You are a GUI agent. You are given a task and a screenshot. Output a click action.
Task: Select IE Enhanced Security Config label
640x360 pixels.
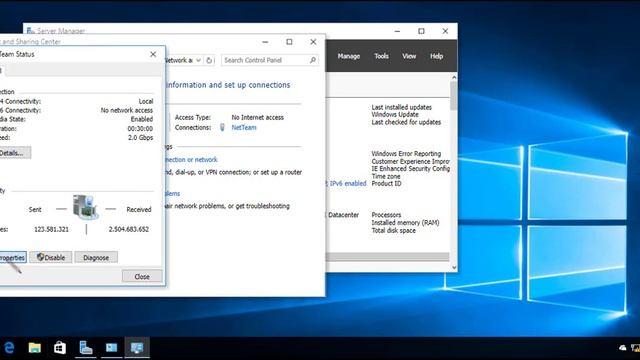point(411,169)
